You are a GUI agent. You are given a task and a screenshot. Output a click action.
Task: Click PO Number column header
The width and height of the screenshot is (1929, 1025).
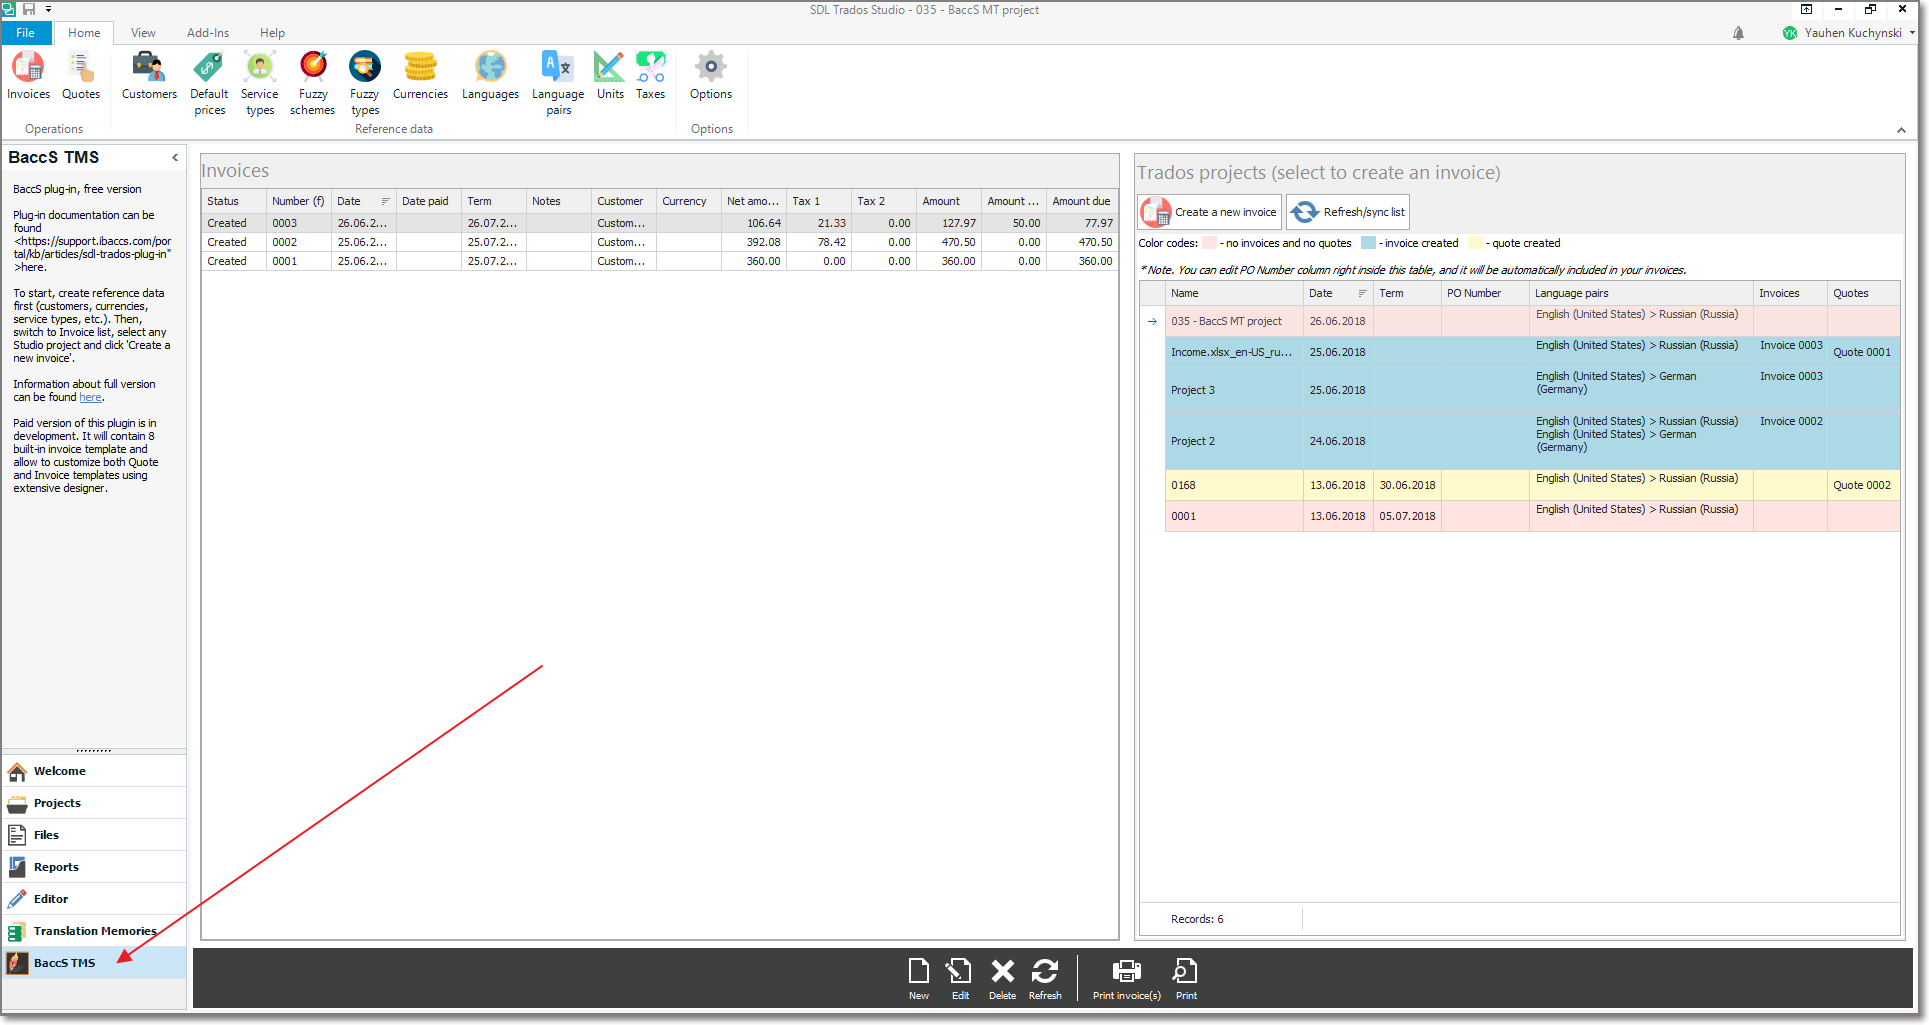click(x=1484, y=293)
